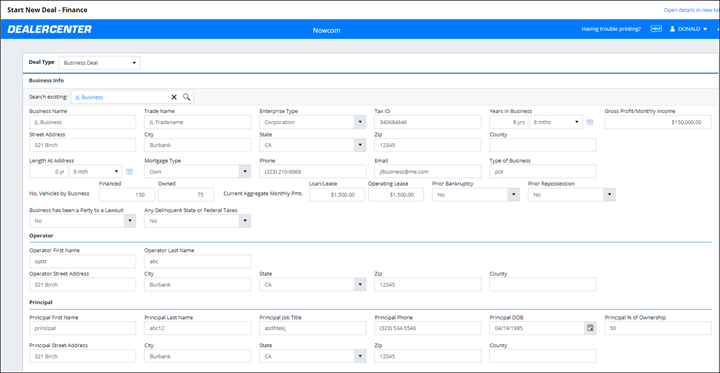Click the Type of Business field
The width and height of the screenshot is (720, 373).
tap(543, 171)
